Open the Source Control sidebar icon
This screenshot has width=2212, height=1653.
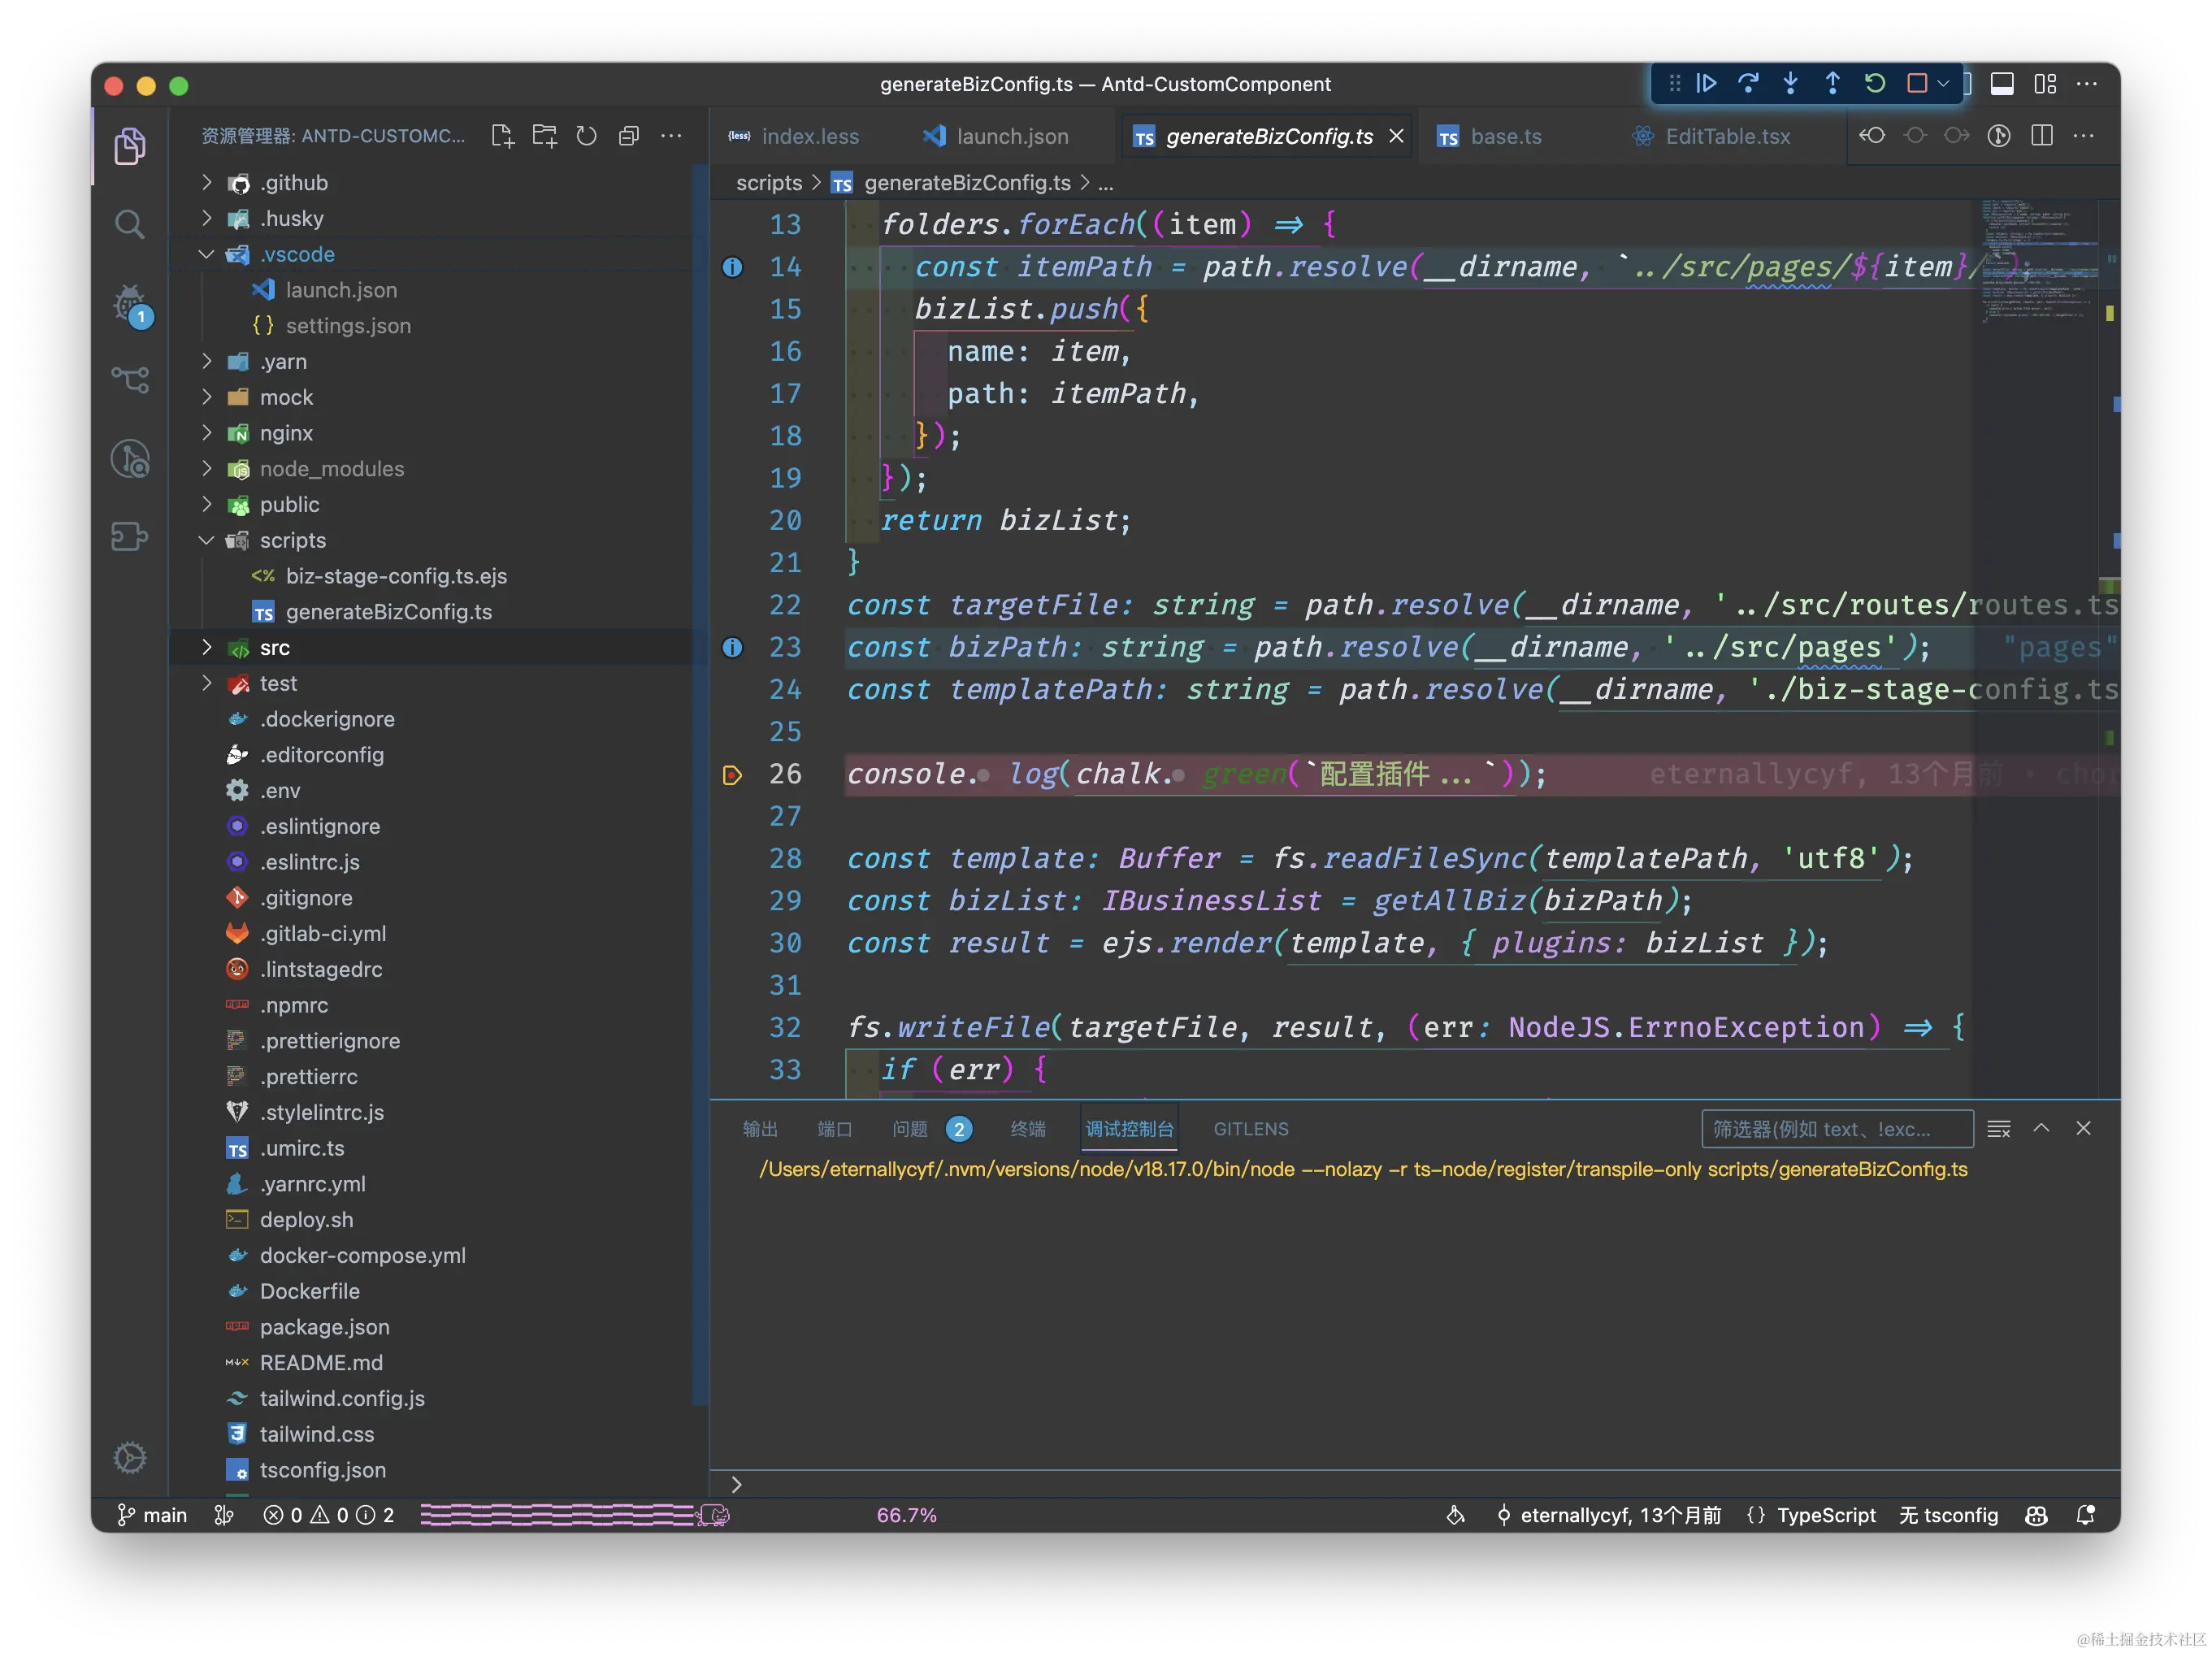pyautogui.click(x=130, y=379)
